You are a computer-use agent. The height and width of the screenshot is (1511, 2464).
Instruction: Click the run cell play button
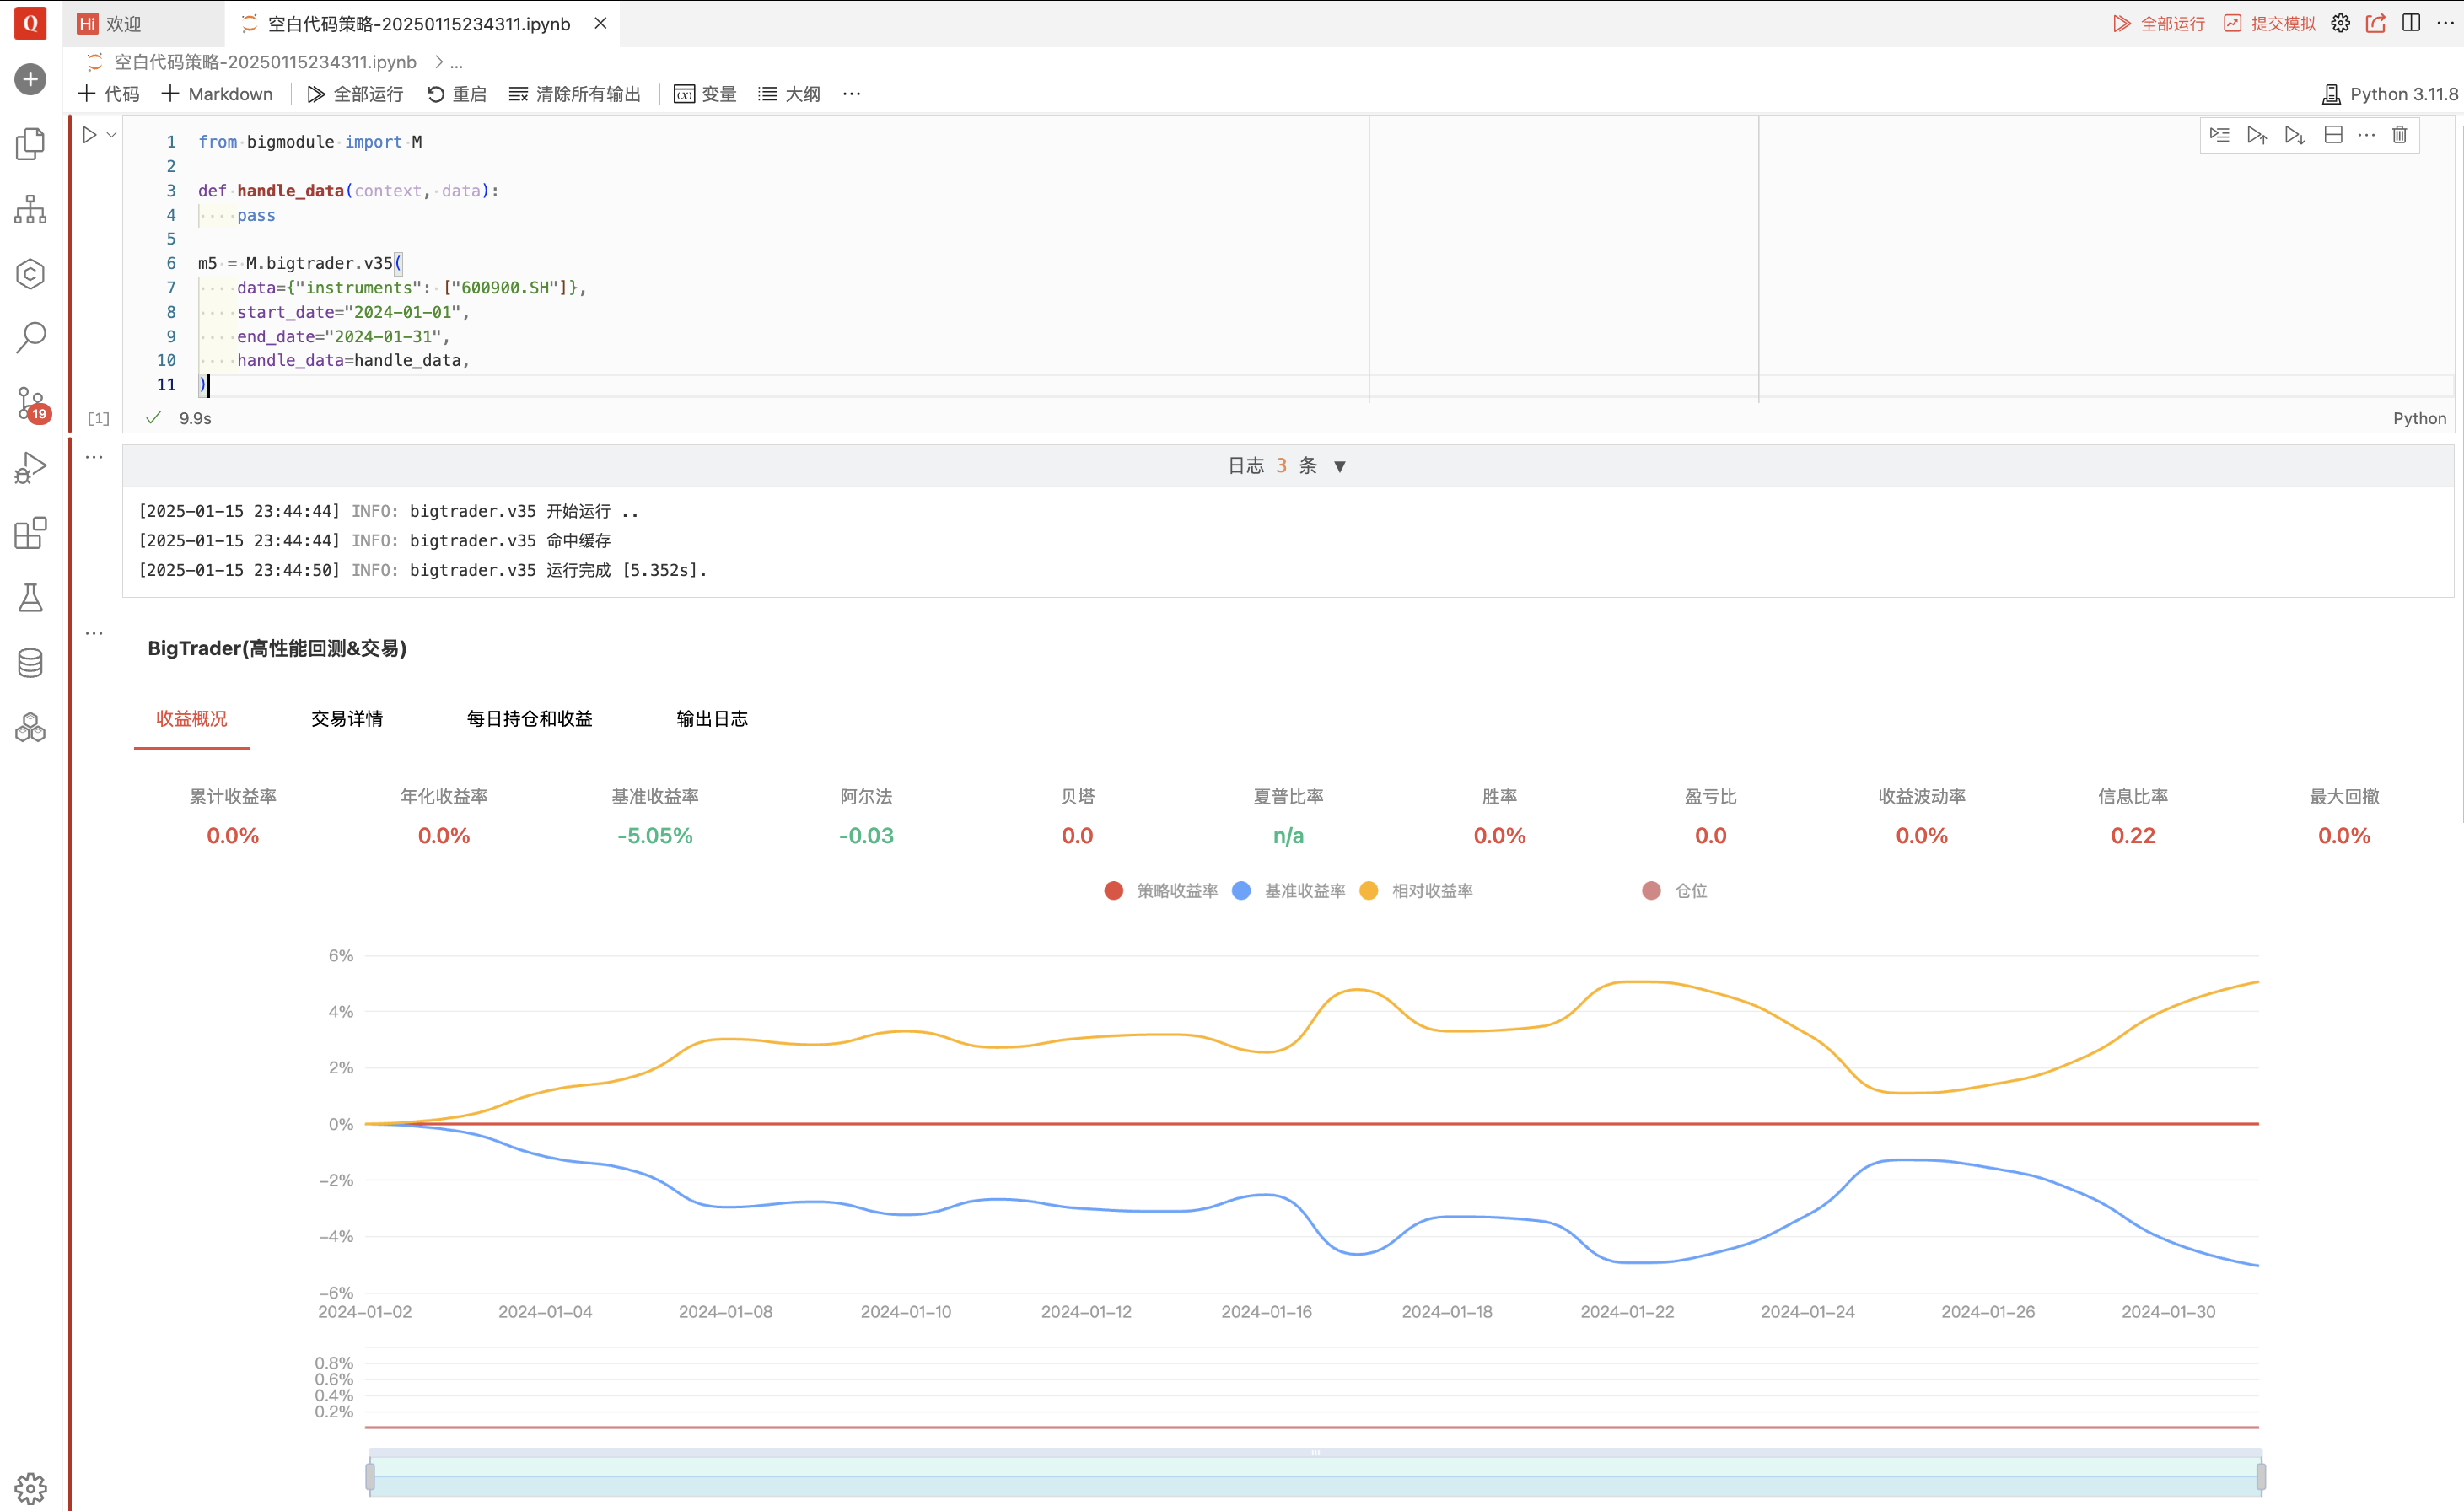click(x=89, y=135)
